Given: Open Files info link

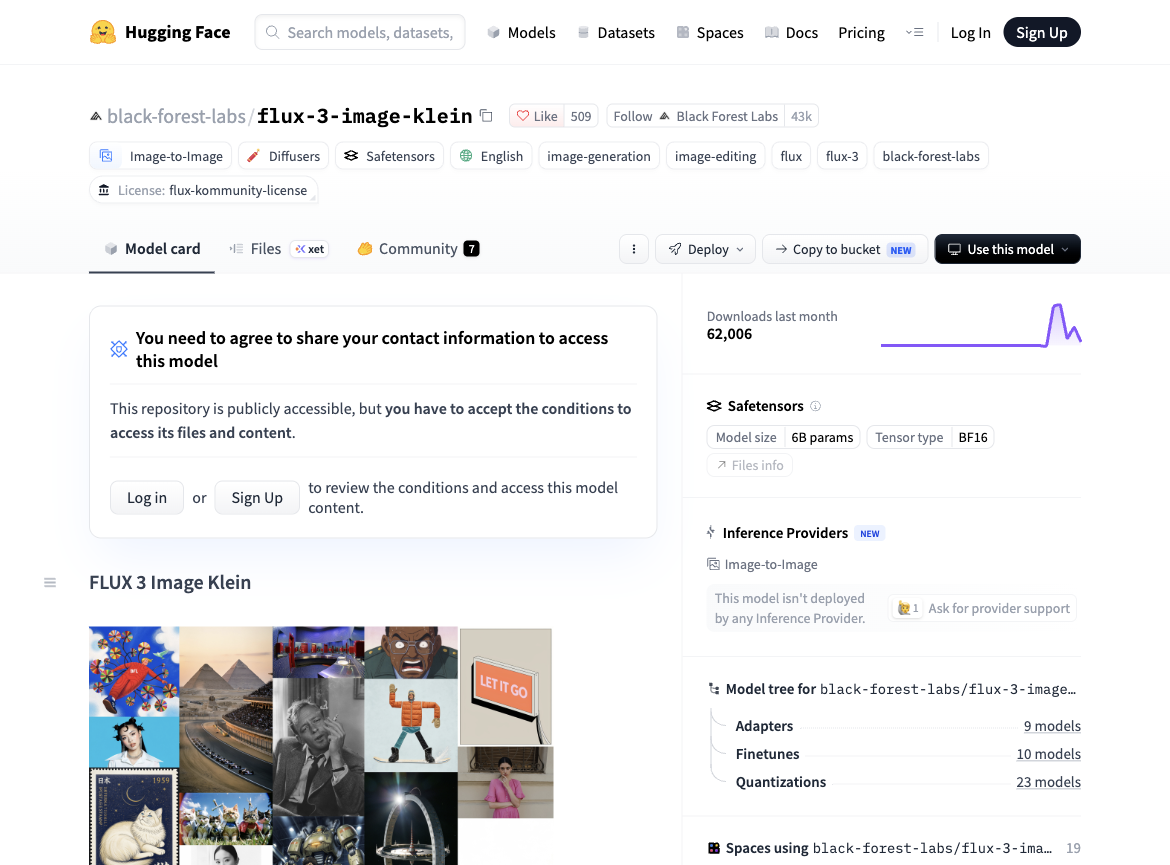Looking at the screenshot, I should pos(749,465).
